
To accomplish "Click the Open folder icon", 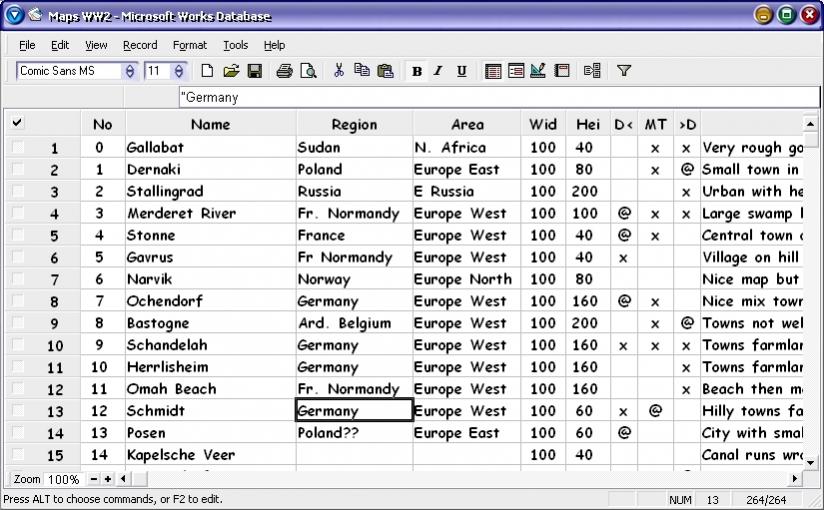I will 231,71.
